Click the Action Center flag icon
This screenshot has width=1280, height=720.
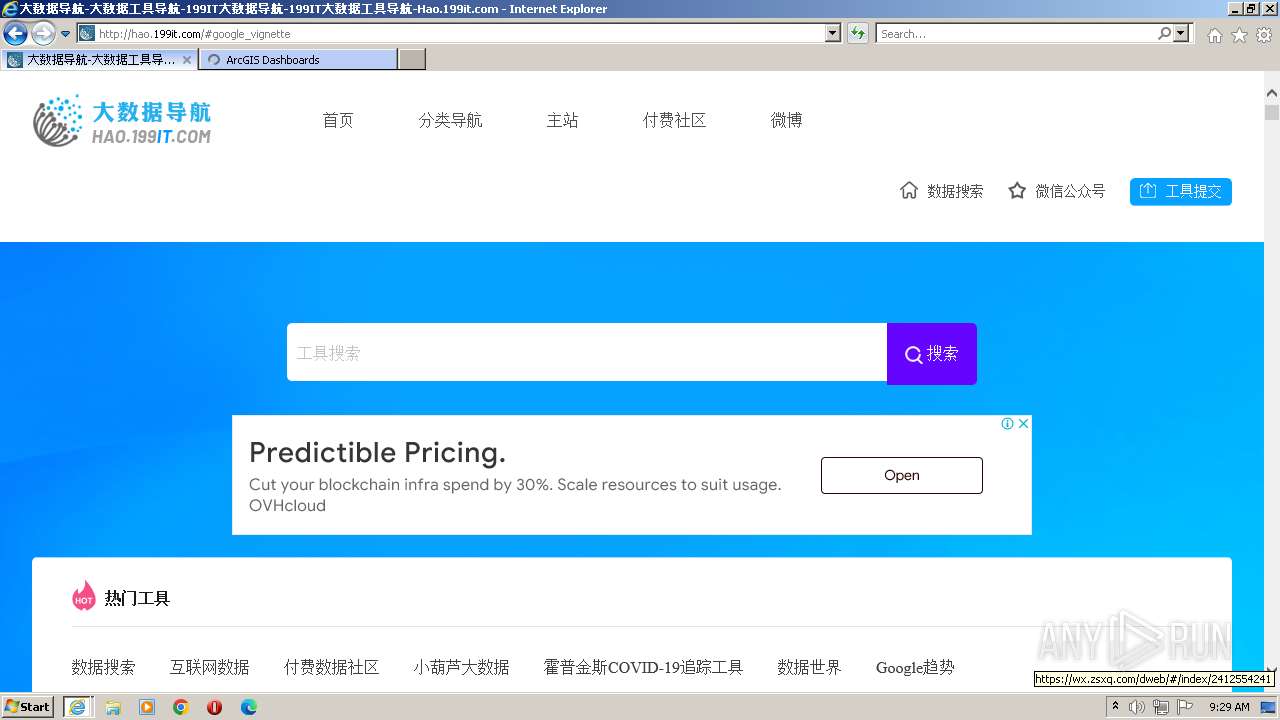tap(1185, 707)
